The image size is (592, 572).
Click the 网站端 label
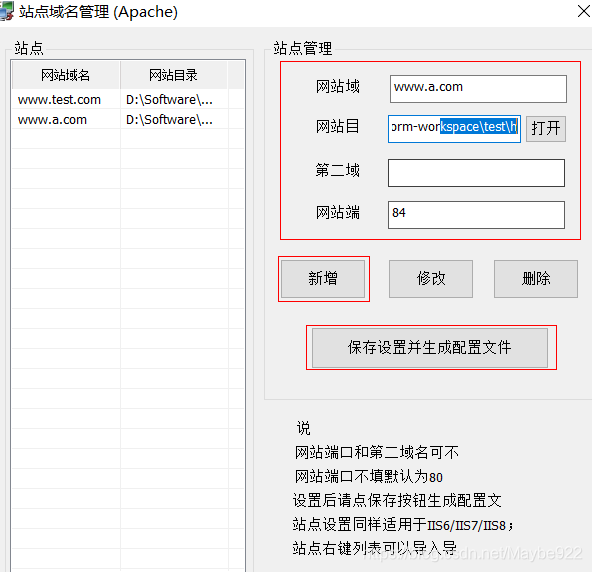[338, 213]
